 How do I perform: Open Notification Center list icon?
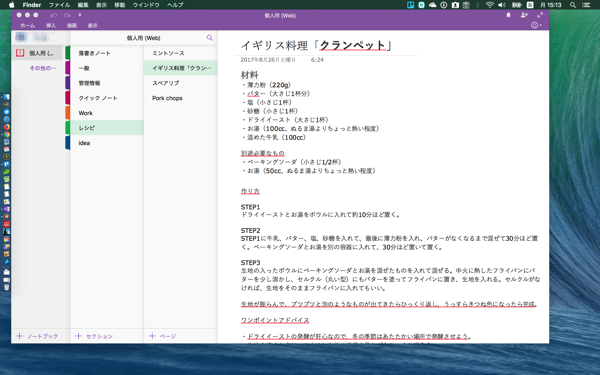[586, 5]
